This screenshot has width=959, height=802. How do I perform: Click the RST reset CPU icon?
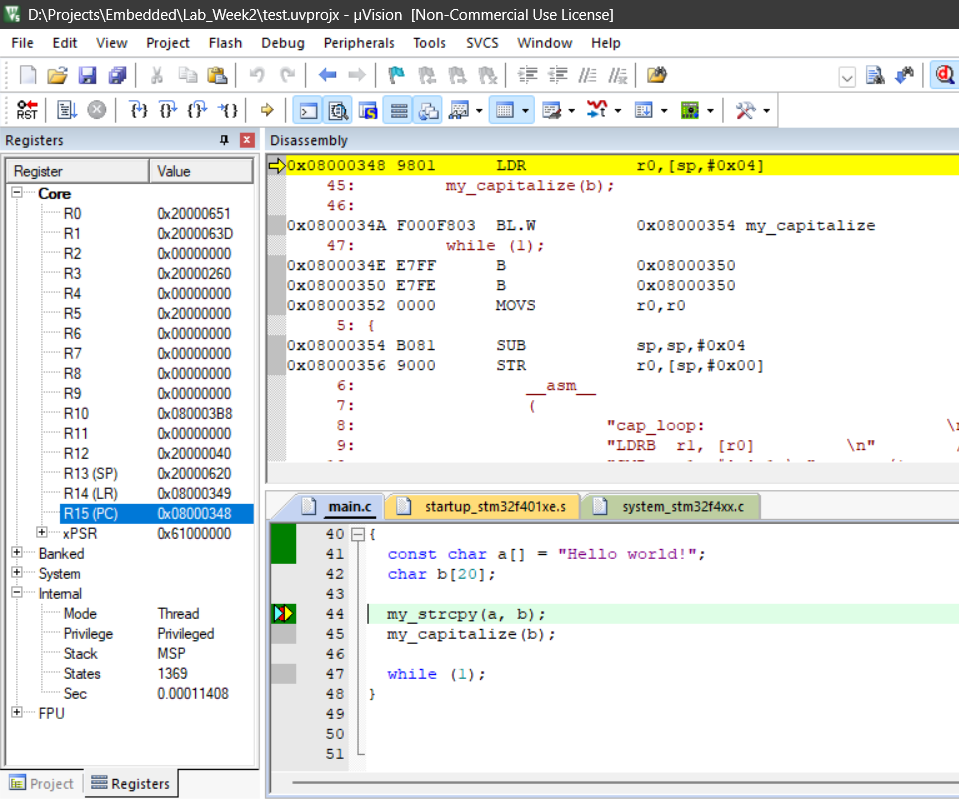27,110
